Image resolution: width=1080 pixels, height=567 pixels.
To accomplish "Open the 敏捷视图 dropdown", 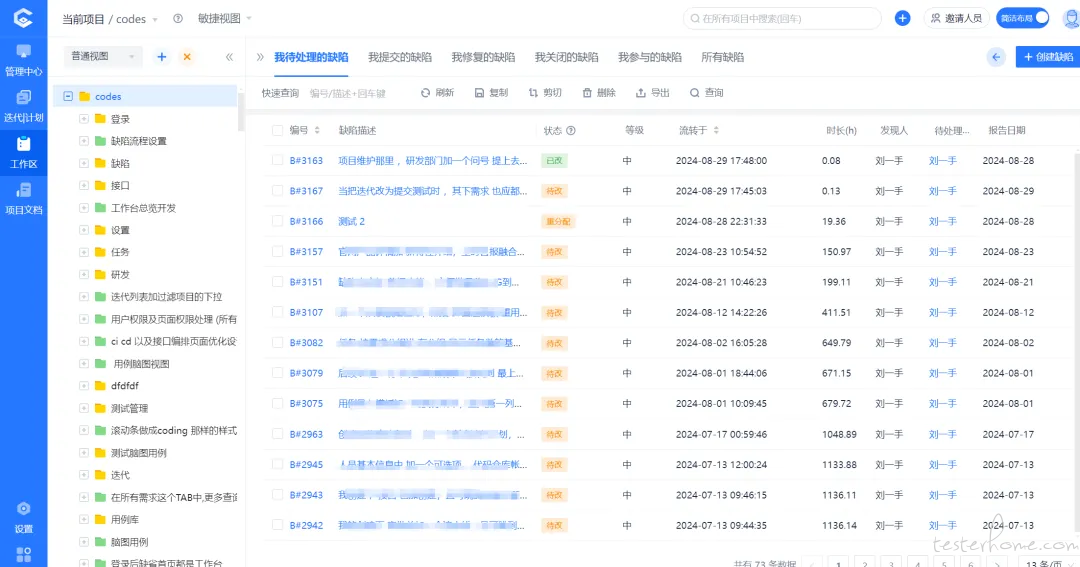I will point(225,19).
